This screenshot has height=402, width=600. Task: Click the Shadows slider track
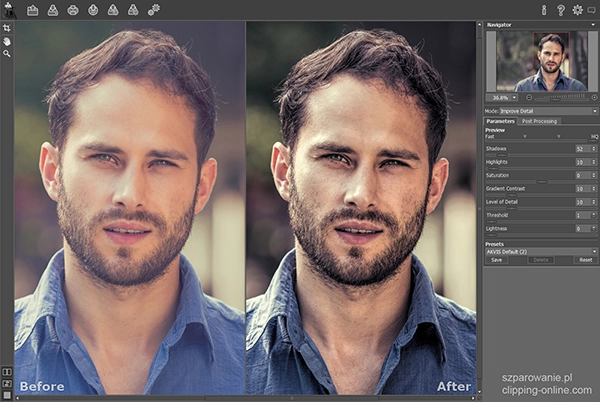click(x=528, y=154)
